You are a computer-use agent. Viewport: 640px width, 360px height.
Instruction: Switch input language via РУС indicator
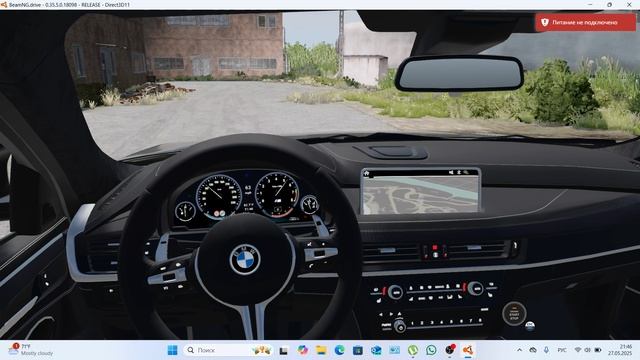point(562,350)
